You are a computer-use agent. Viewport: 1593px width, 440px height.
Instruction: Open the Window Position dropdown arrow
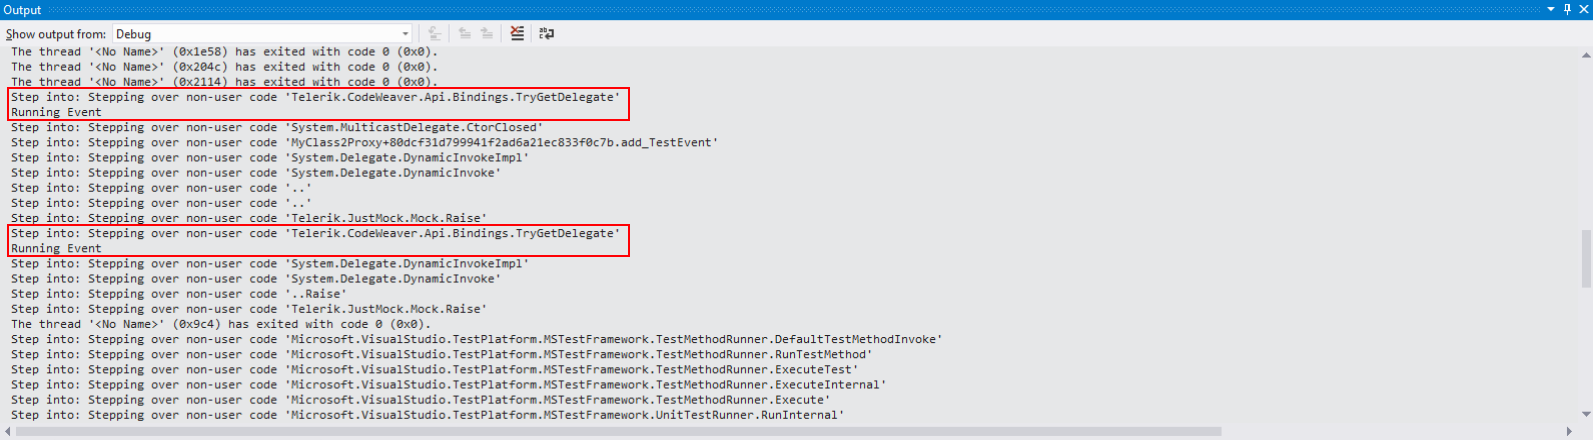click(x=1551, y=9)
